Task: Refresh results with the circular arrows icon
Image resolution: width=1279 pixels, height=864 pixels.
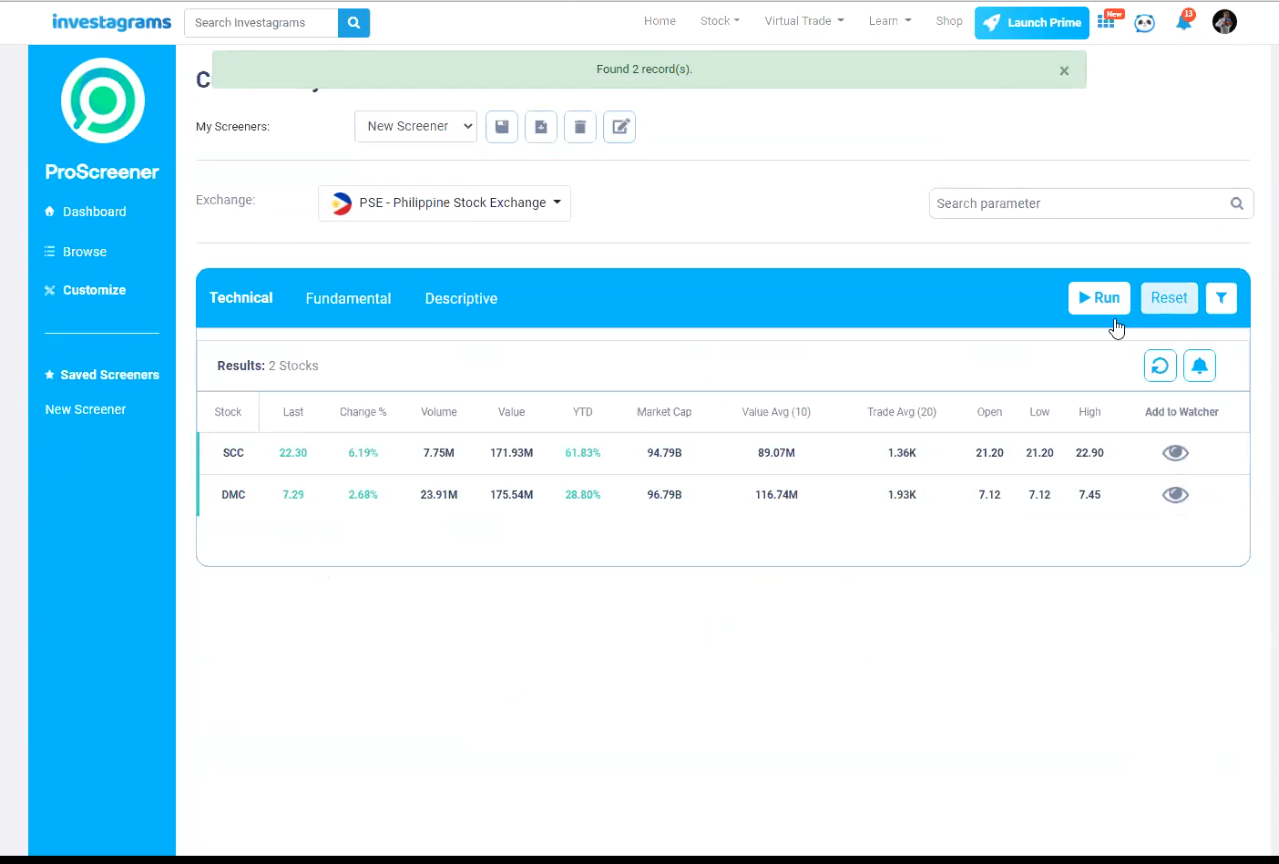Action: (x=1160, y=366)
